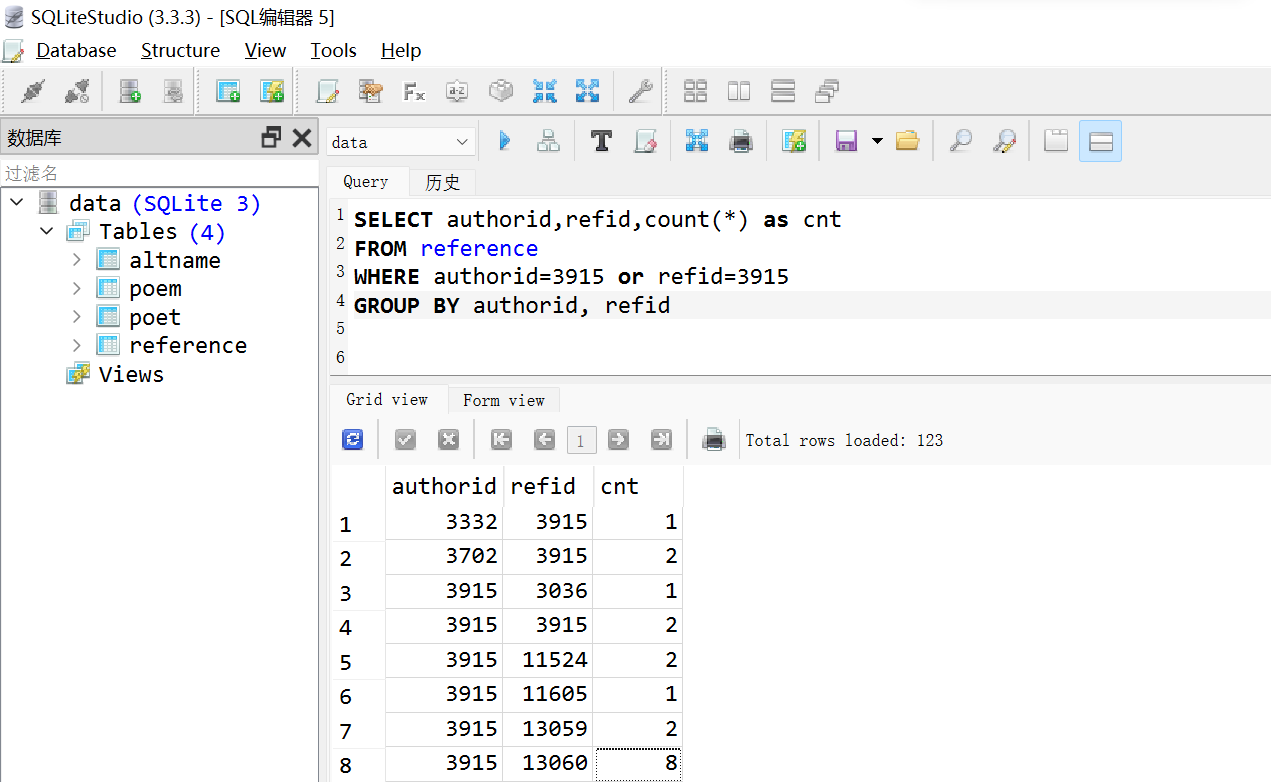
Task: Print the query from editor toolbar
Action: 741,141
